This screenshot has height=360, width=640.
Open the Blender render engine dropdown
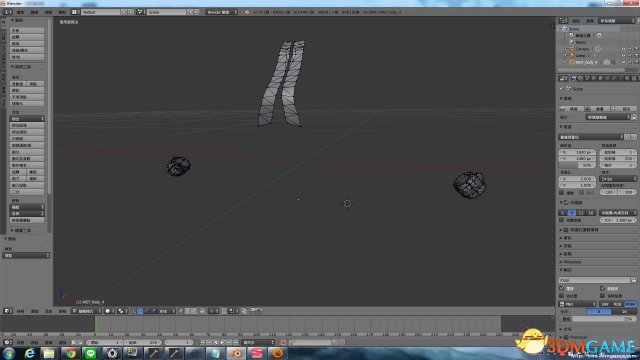[222, 12]
